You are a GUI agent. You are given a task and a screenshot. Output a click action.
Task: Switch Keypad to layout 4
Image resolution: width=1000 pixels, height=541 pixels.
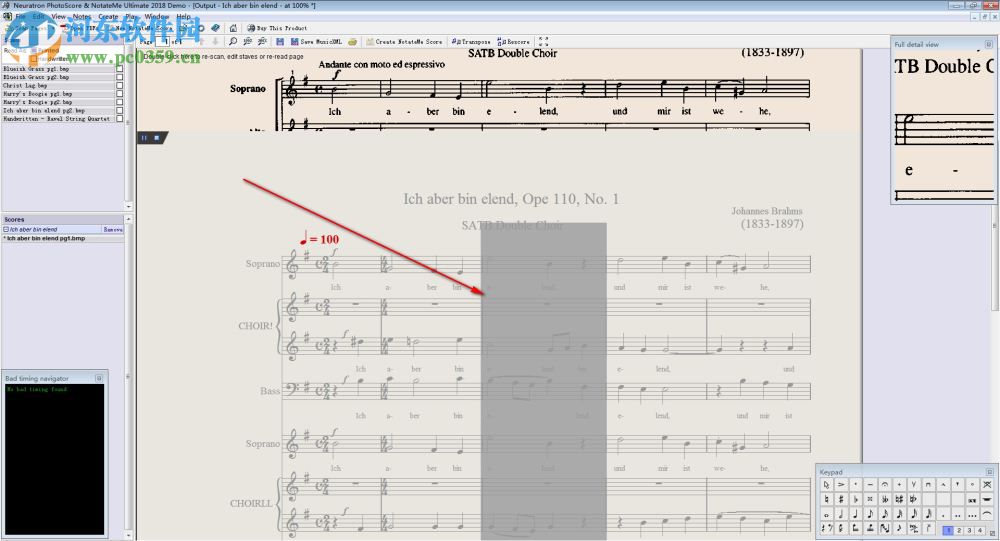980,530
